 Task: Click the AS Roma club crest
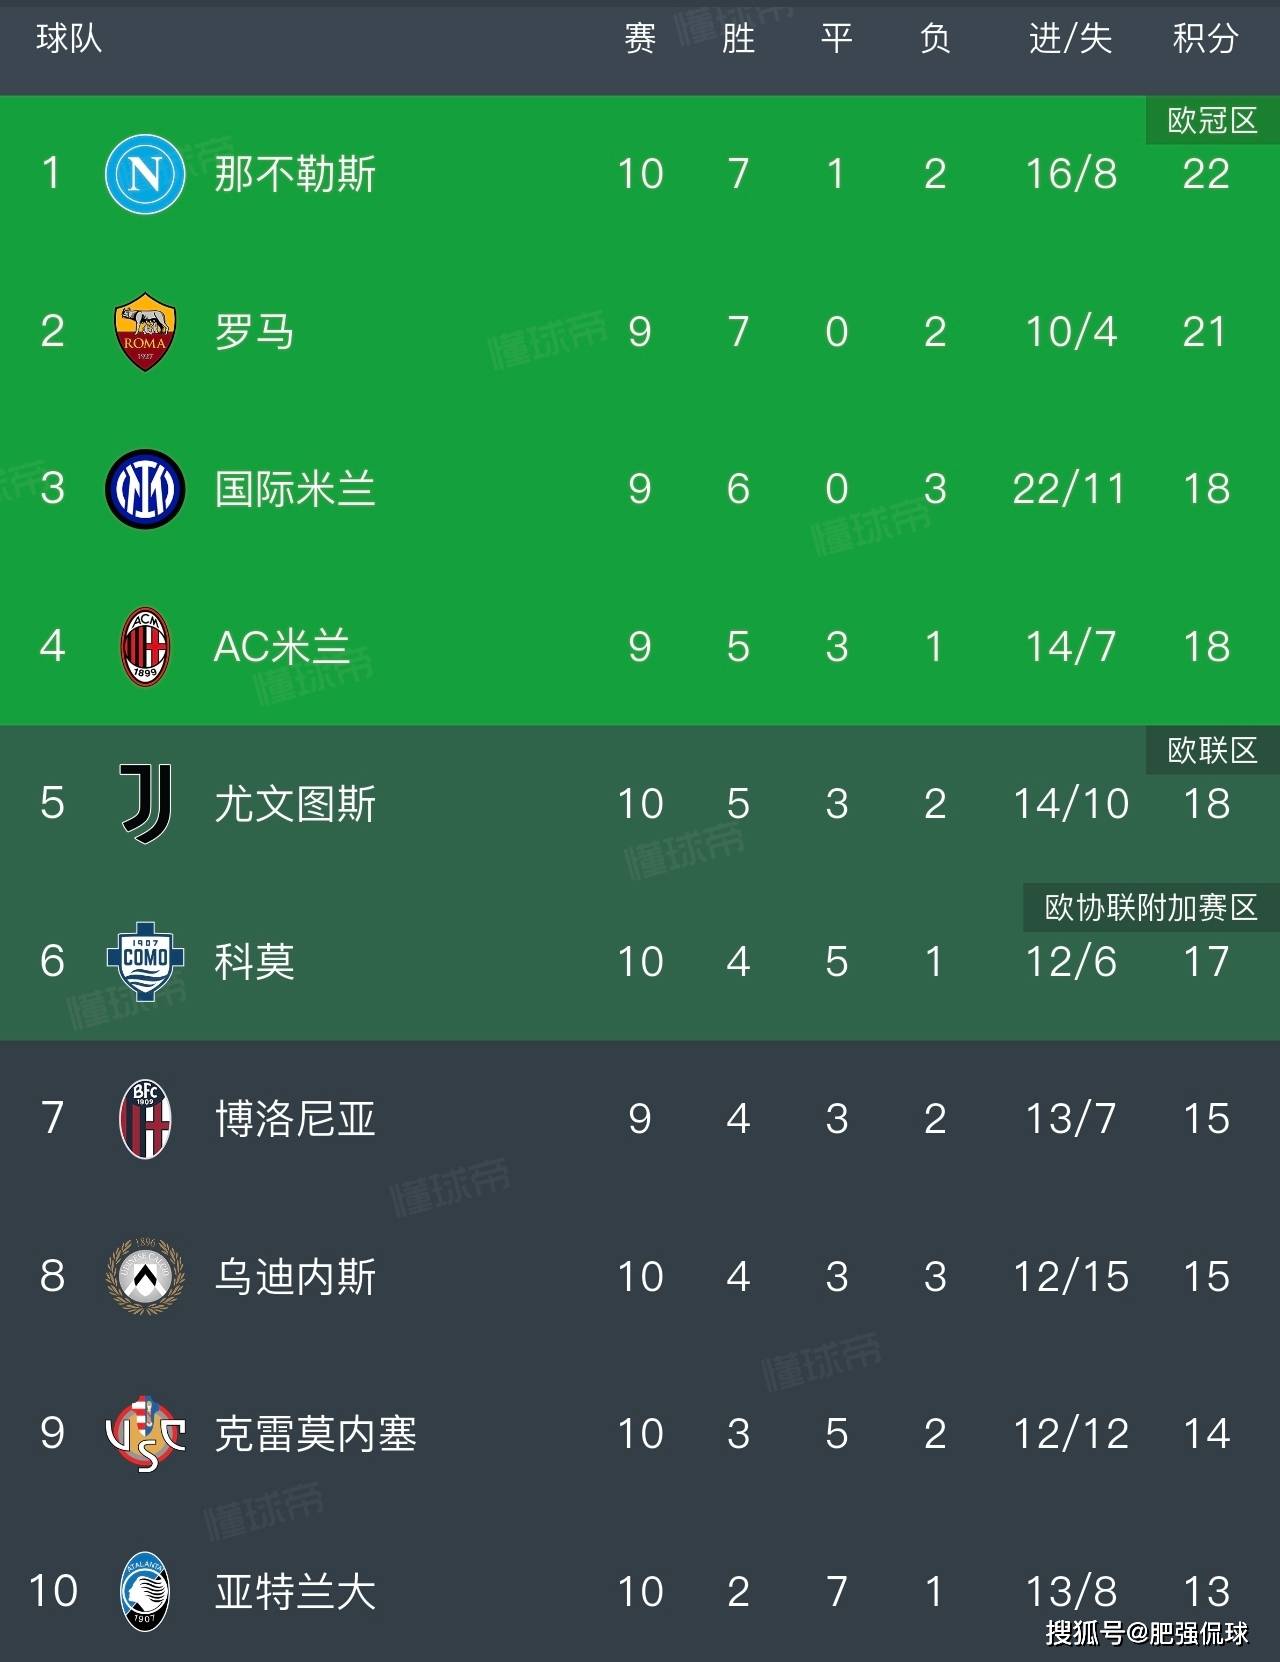coord(145,332)
